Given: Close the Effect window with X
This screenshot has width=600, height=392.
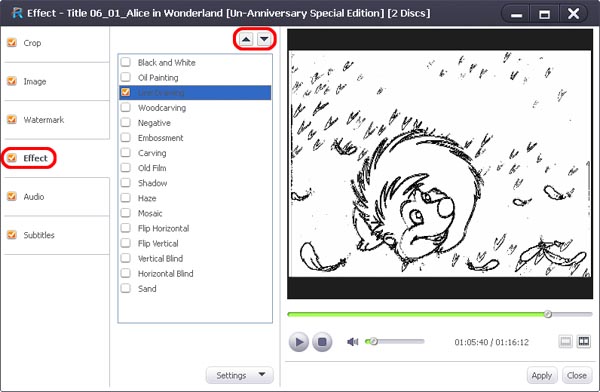Looking at the screenshot, I should pos(574,14).
